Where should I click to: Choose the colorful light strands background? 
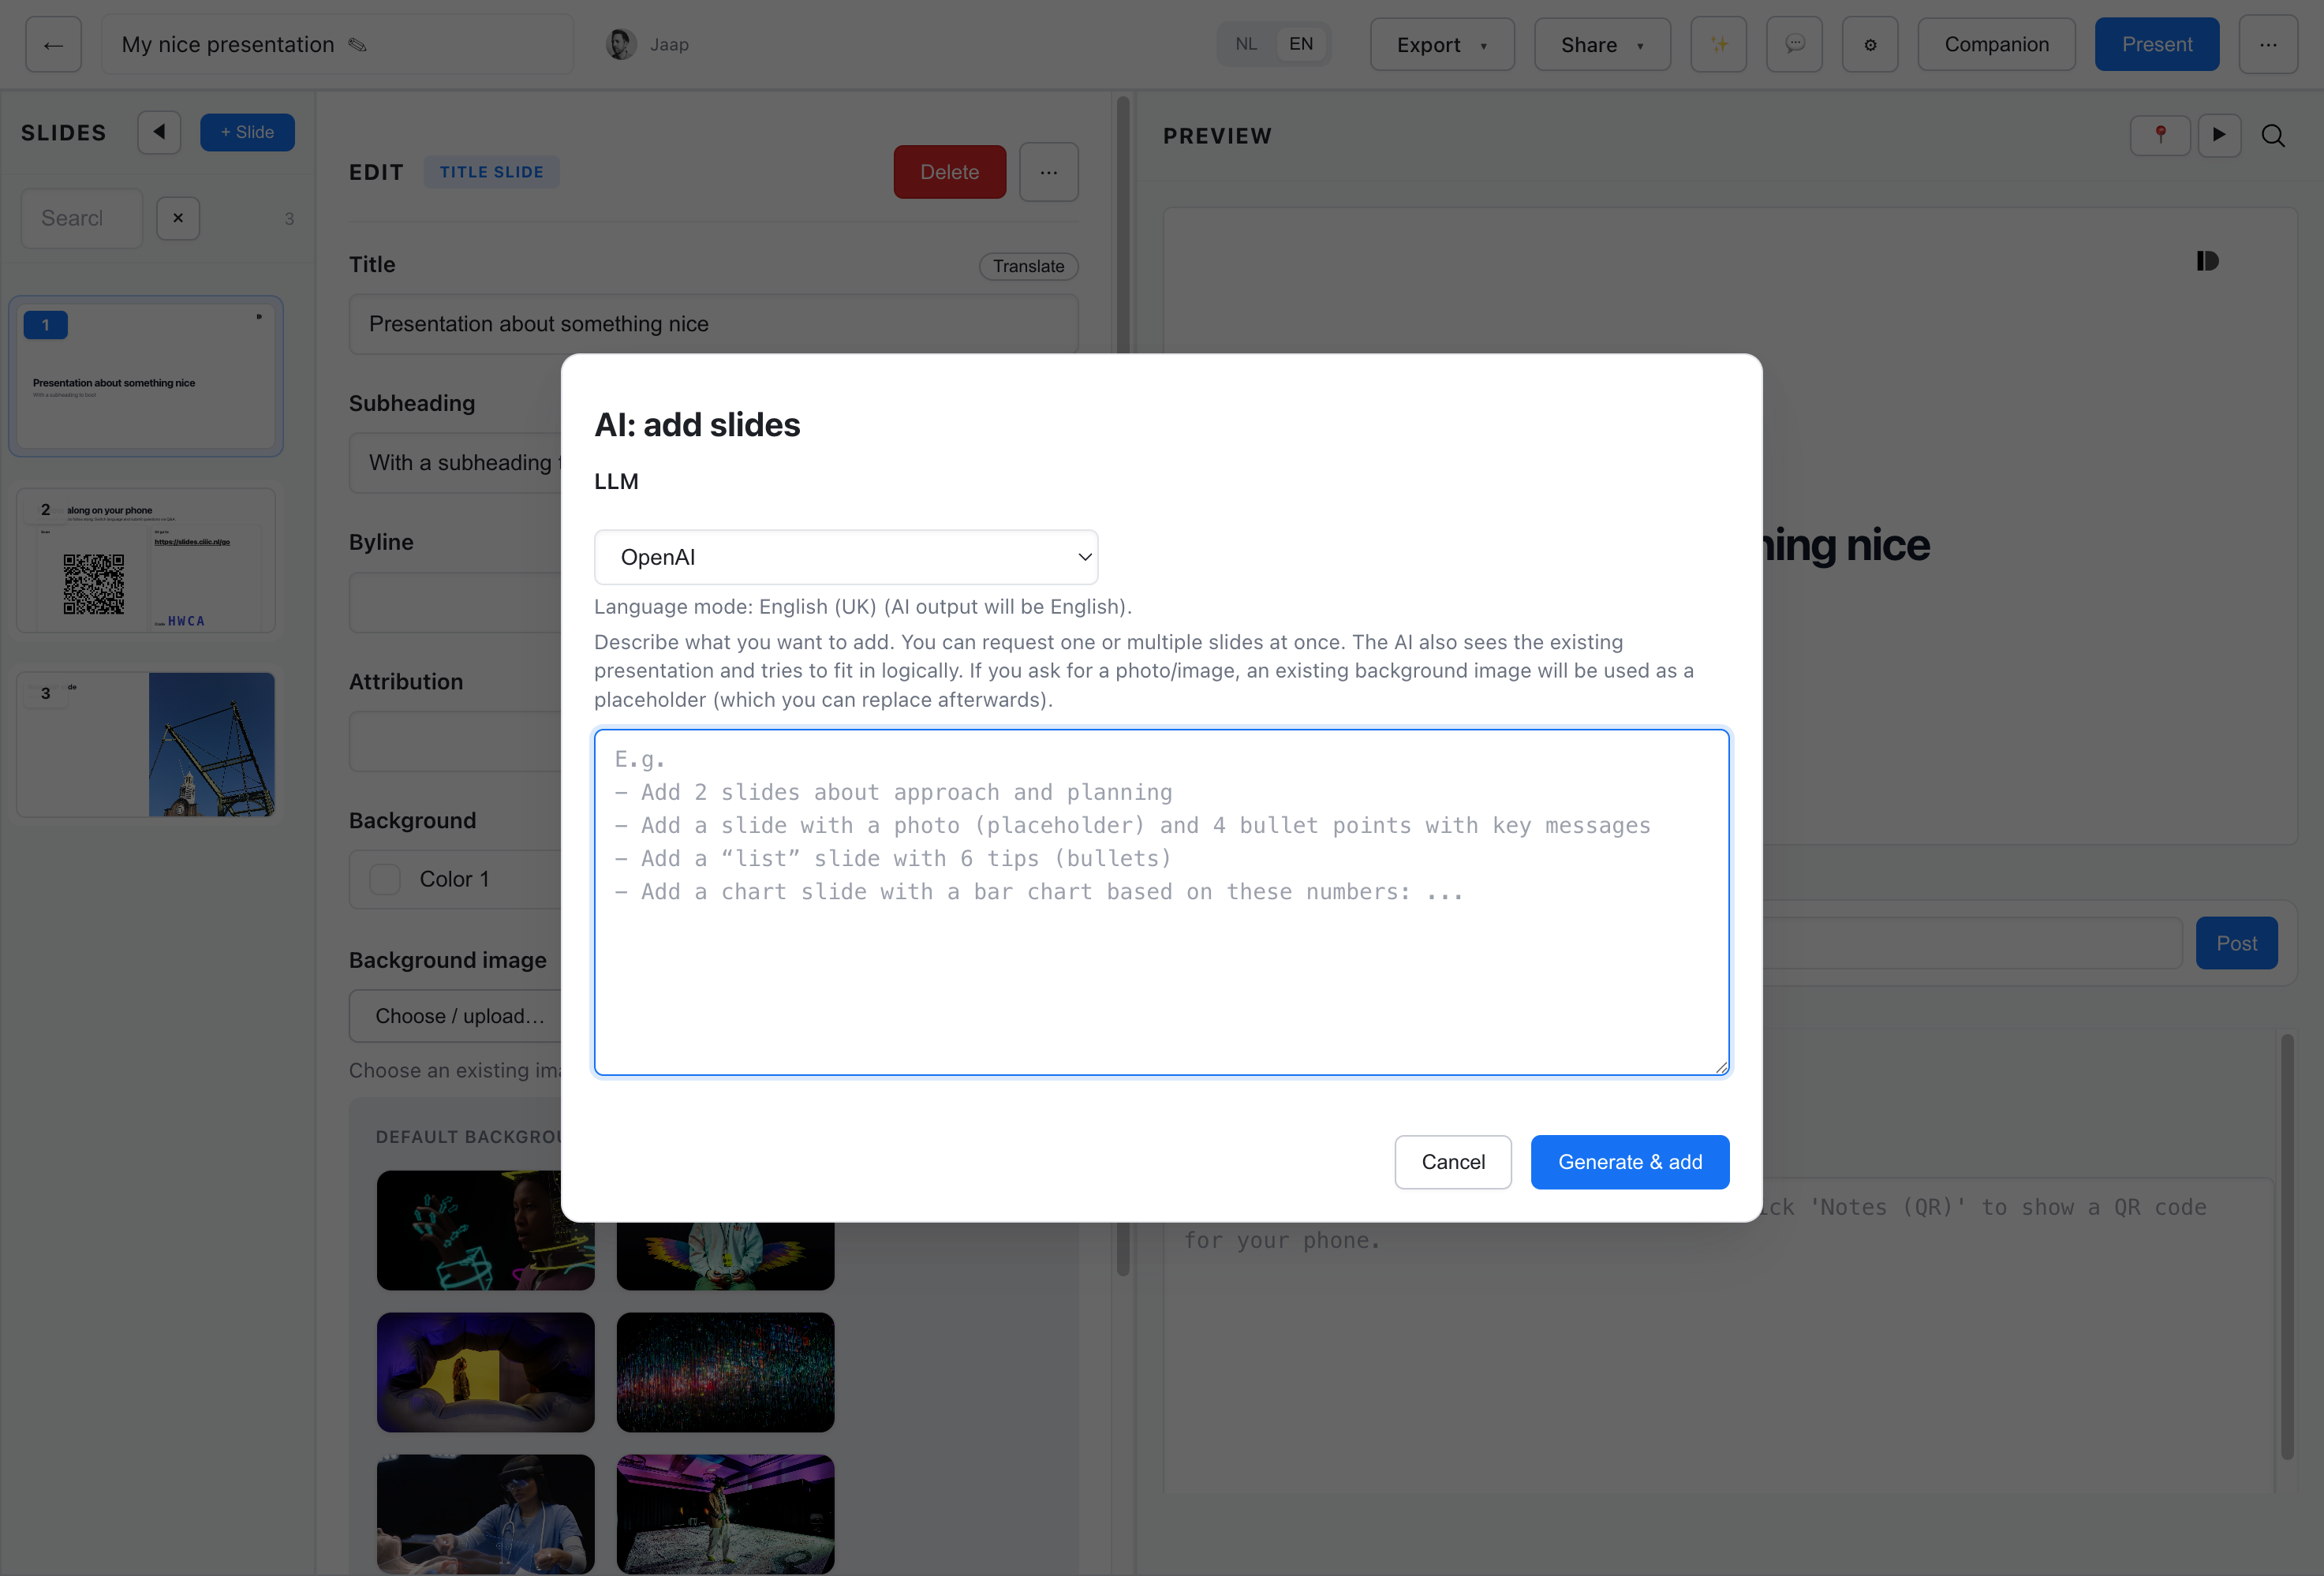click(725, 1372)
